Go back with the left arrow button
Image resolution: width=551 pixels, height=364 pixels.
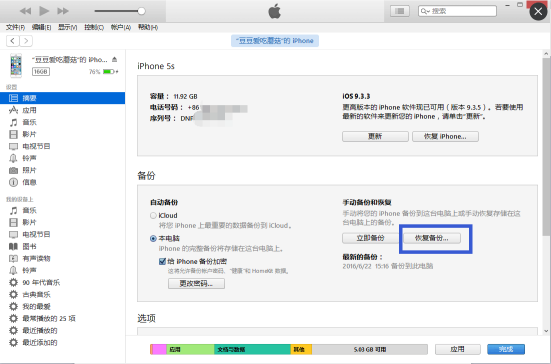click(x=13, y=41)
